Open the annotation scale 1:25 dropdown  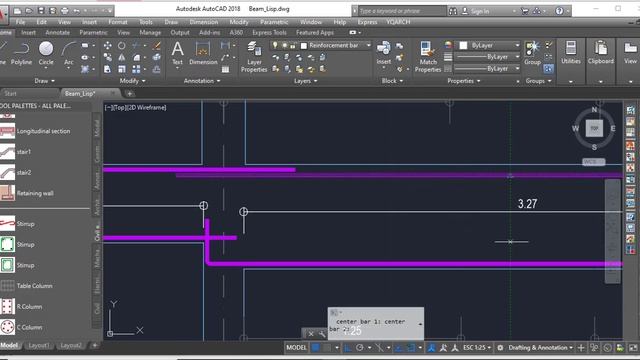click(478, 348)
